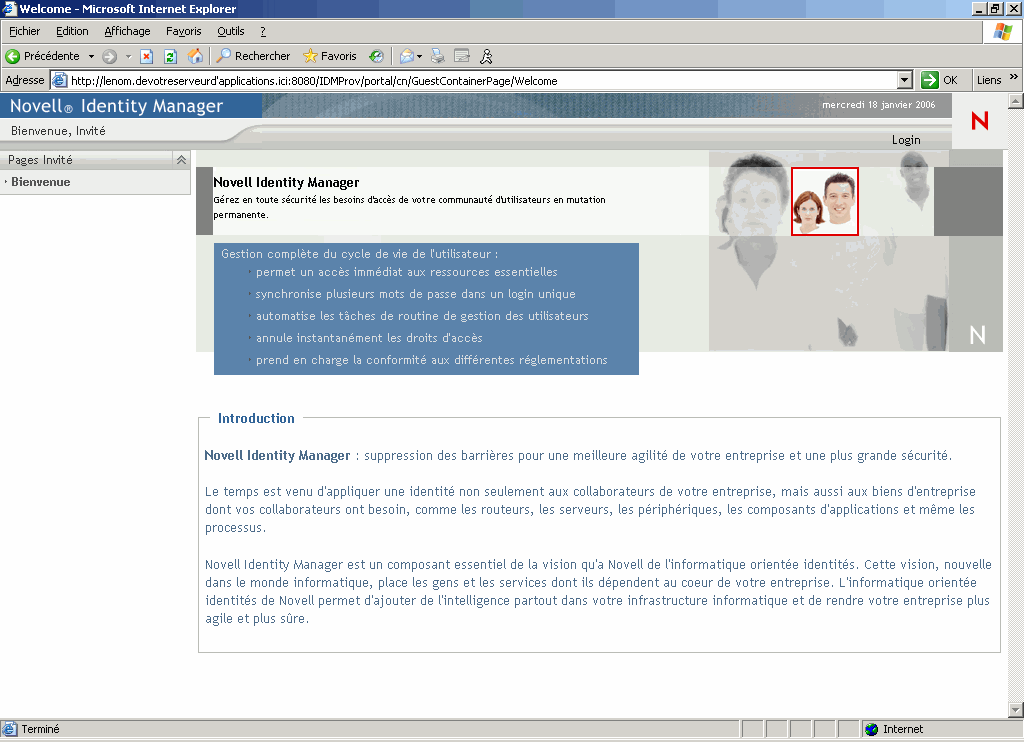This screenshot has height=742, width=1024.
Task: Click the two-faces thumbnail image
Action: click(824, 201)
